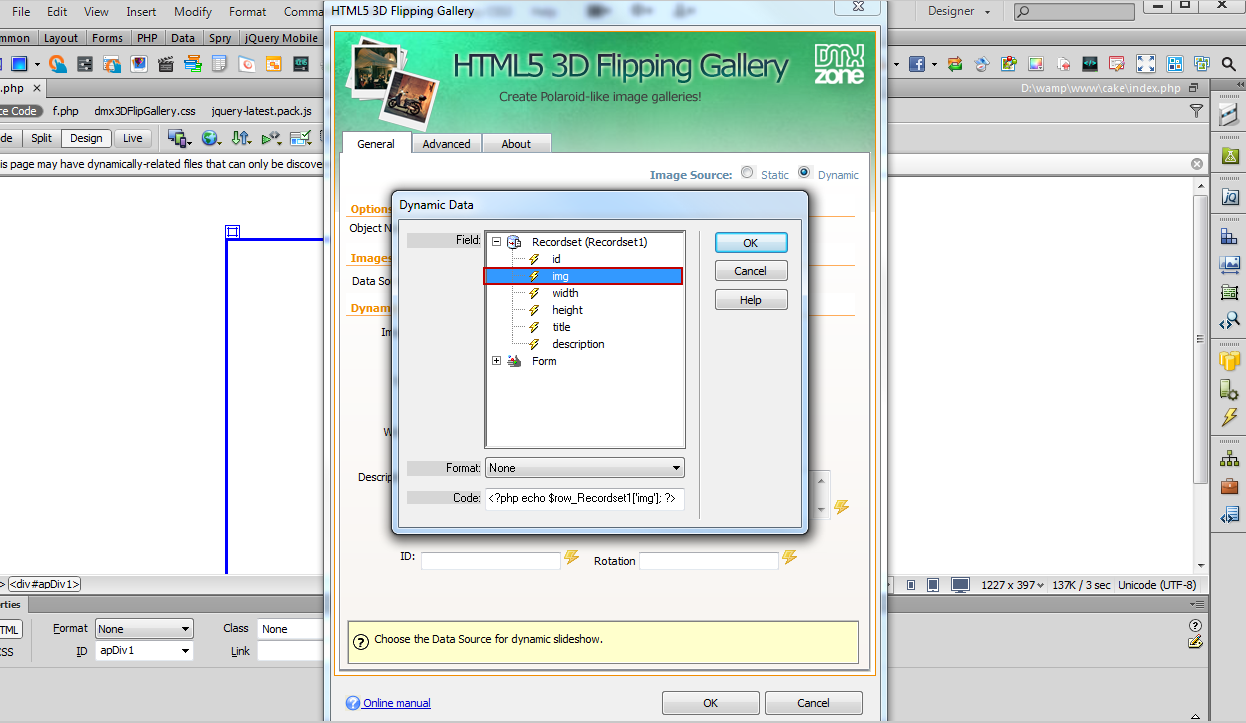Switch to the Advanced tab
Screen dimensions: 1246x723
pos(446,144)
